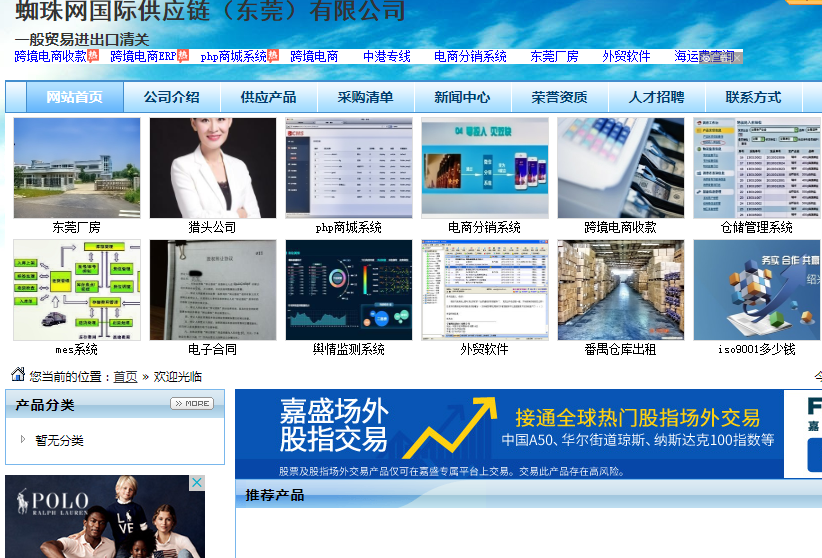The width and height of the screenshot is (822, 558).
Task: Open the 猎头公司 portrait image
Action: (213, 168)
